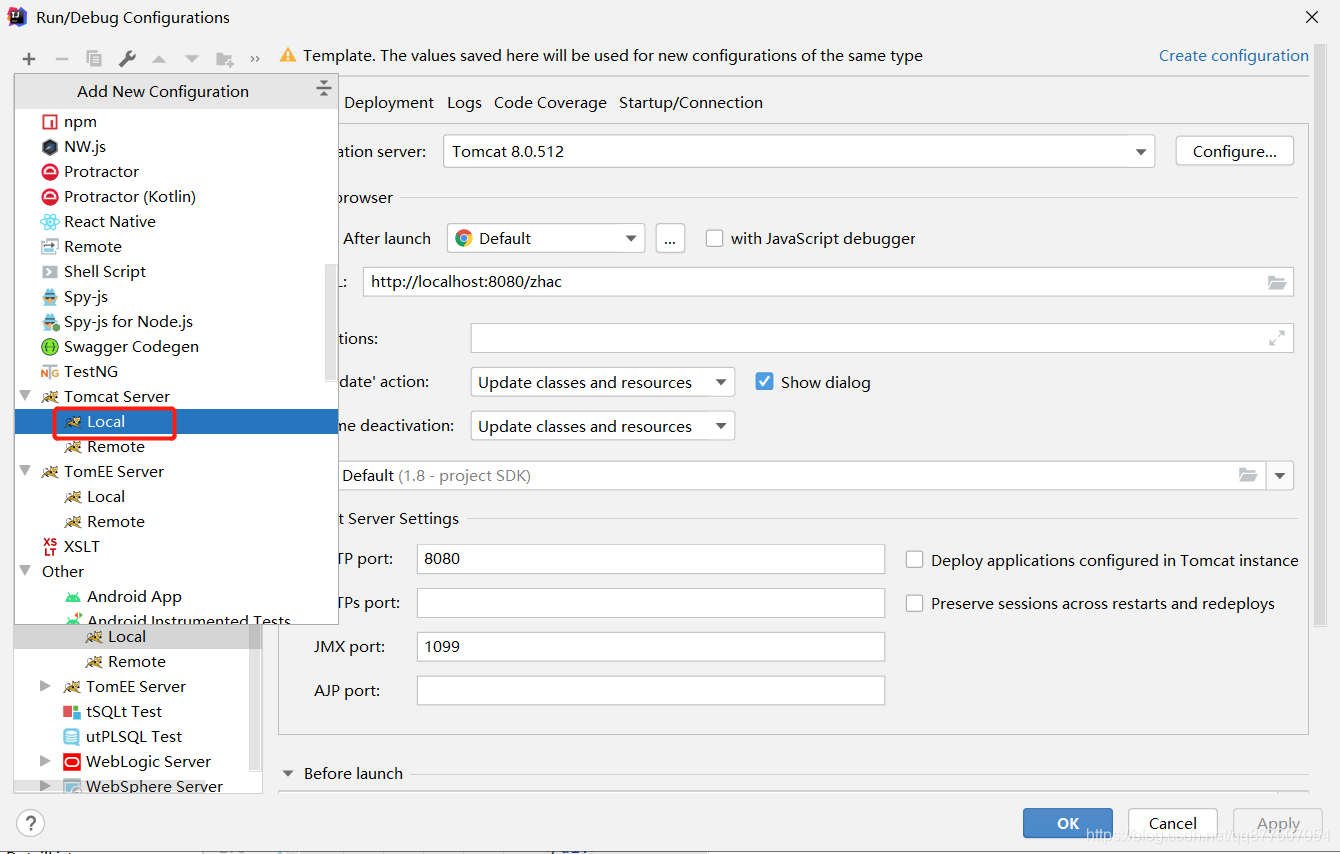This screenshot has height=854, width=1340.
Task: Open the On 'Update' action dropdown
Action: pos(602,382)
